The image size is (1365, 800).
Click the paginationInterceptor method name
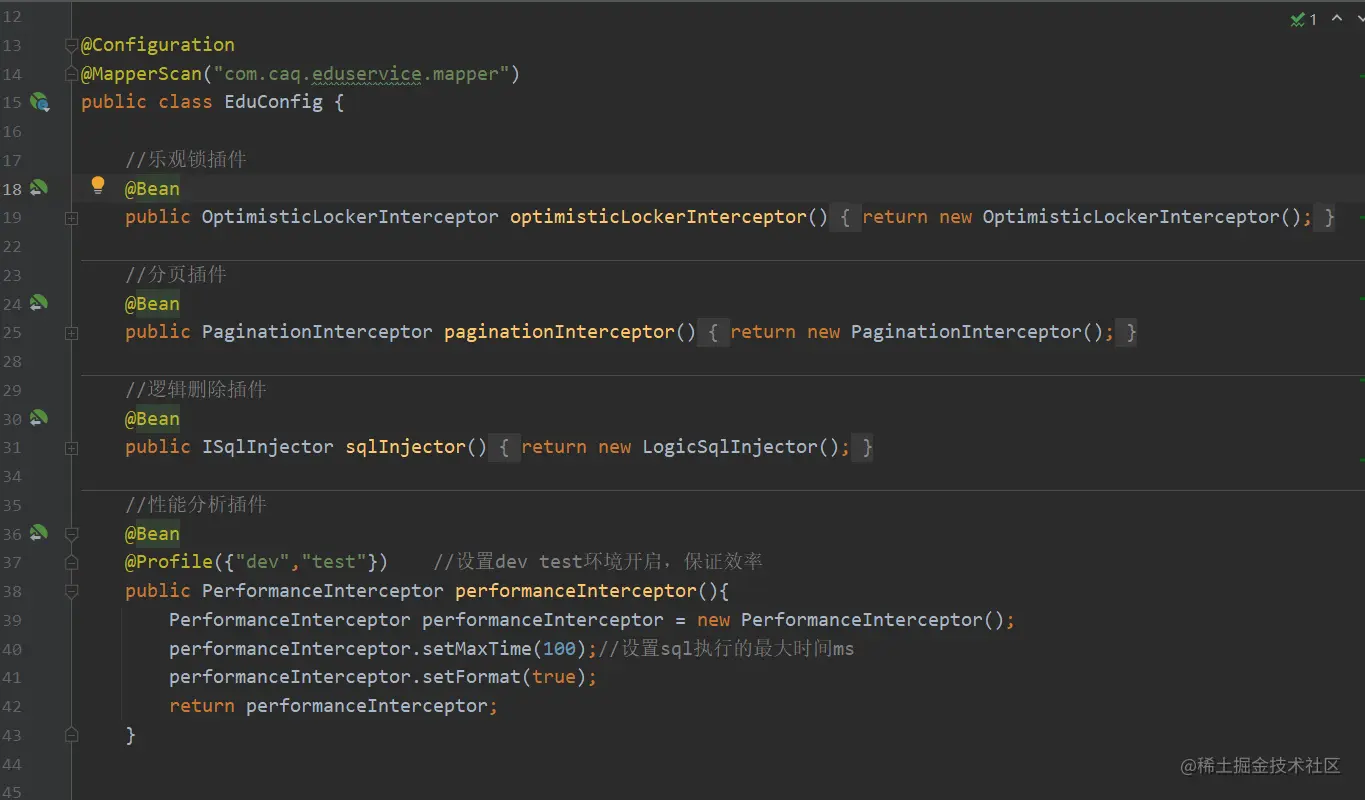point(559,332)
